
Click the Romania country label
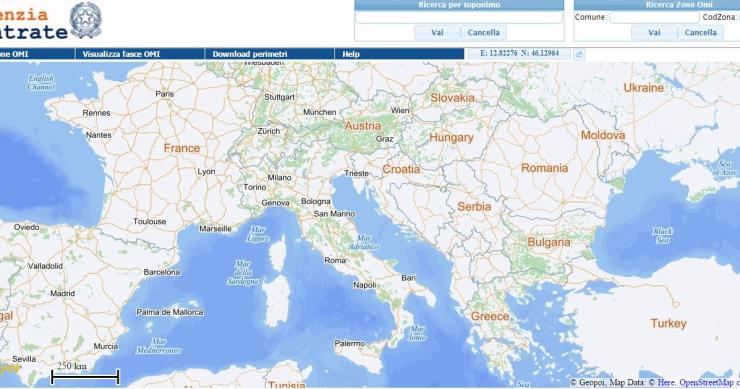[544, 168]
